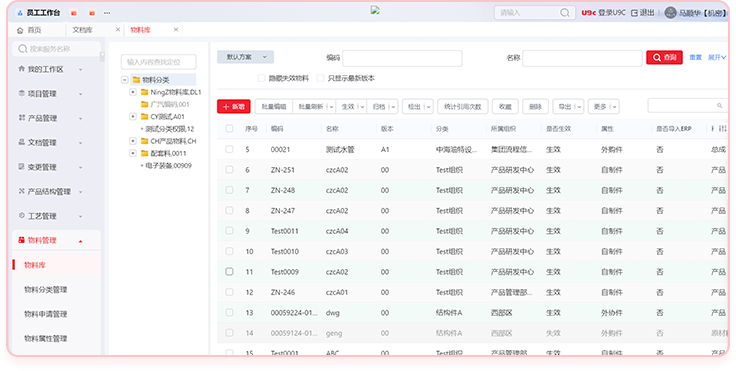
Task: Click the magnifier icon in top search box
Action: 565,13
